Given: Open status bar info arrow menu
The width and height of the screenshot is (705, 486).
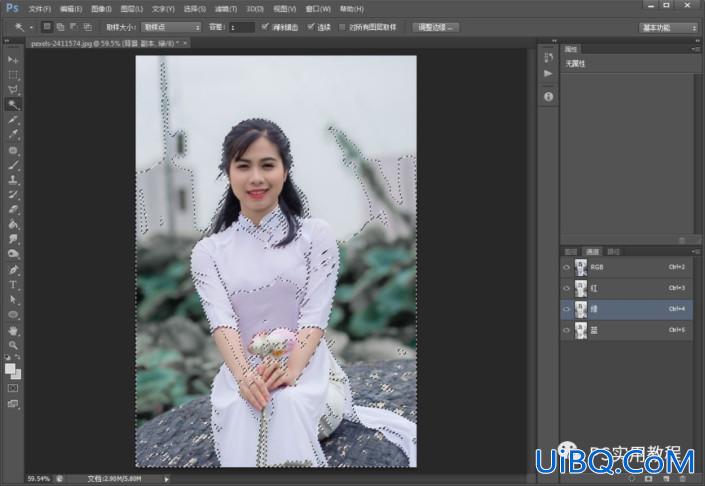Looking at the screenshot, I should 166,479.
